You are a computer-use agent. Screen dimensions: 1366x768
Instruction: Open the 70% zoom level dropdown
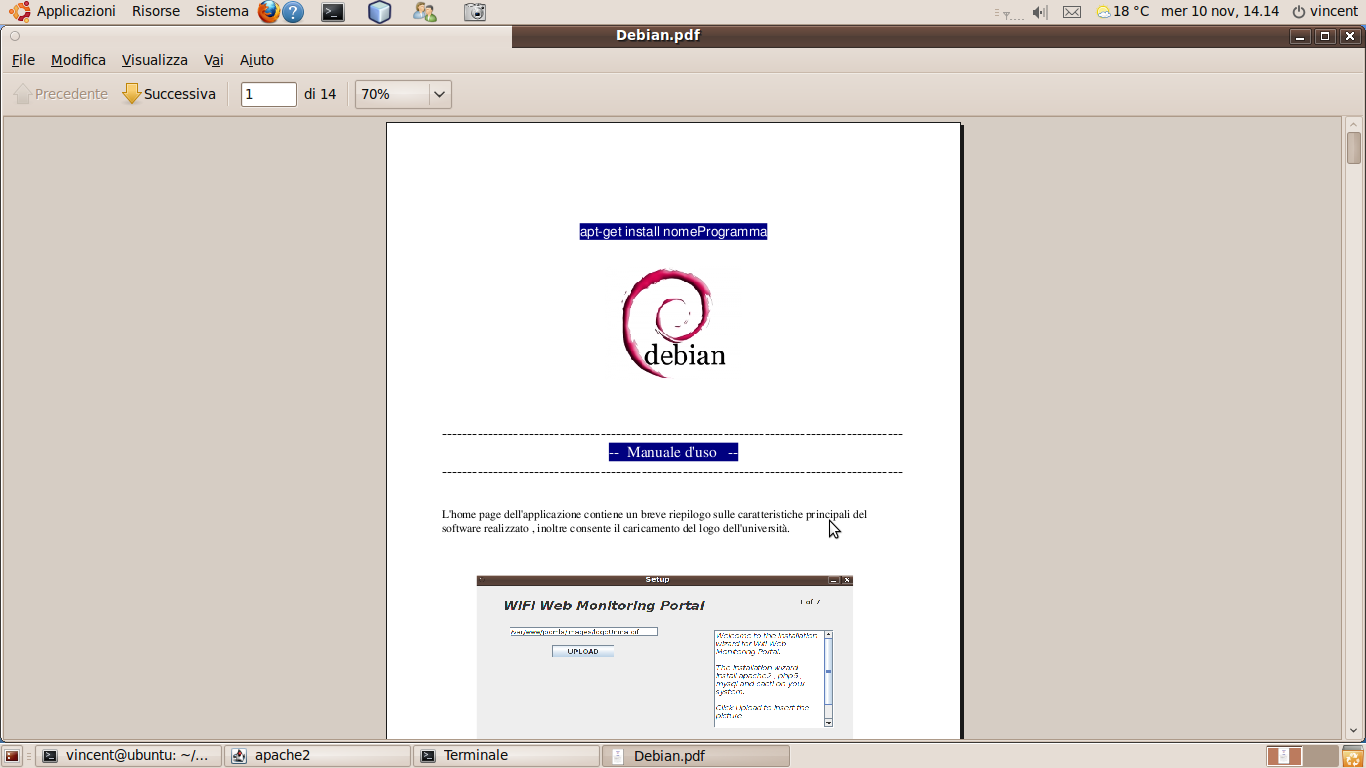(x=403, y=94)
